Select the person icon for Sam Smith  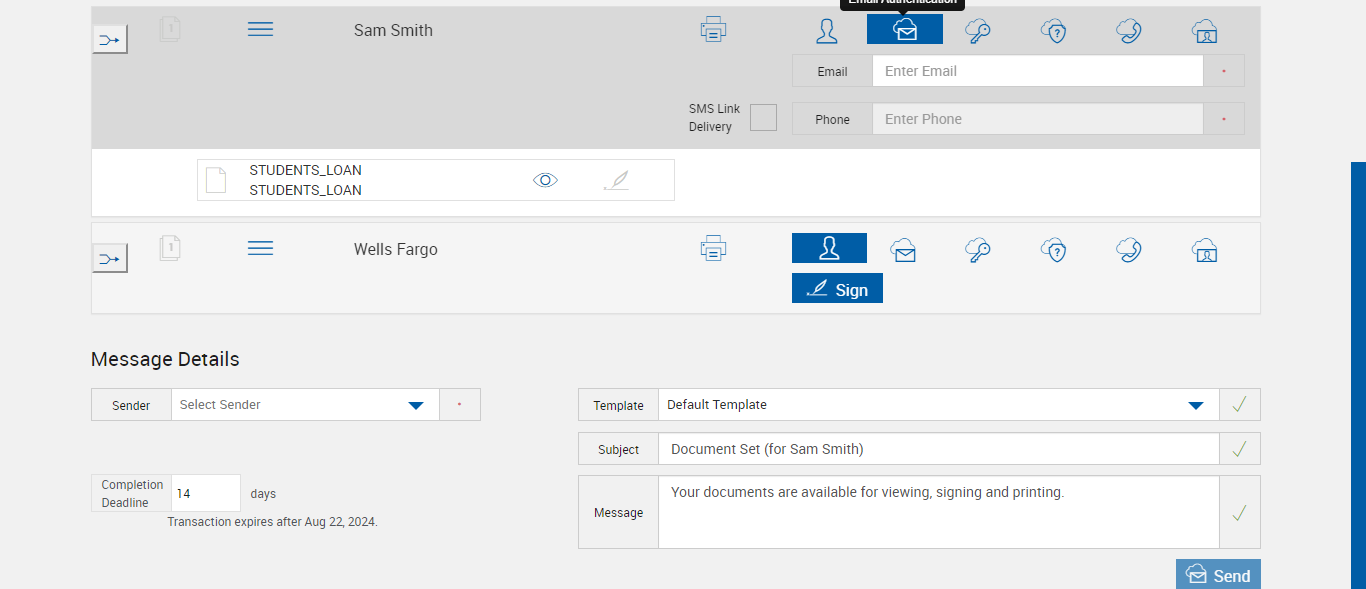[x=827, y=31]
